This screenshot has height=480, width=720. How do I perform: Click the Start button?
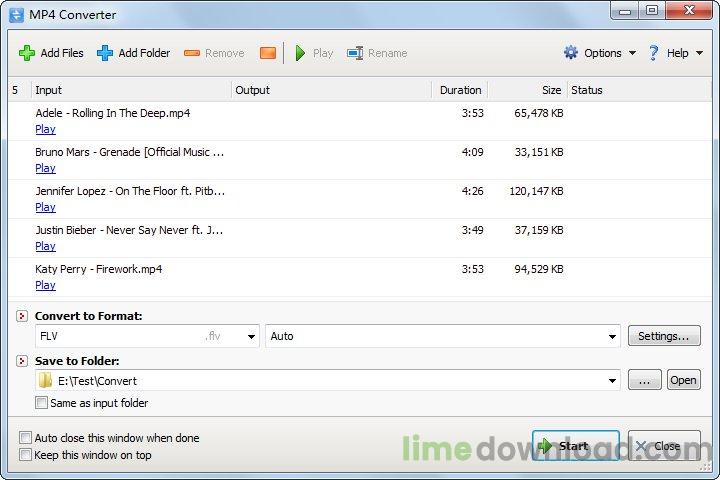click(x=576, y=446)
